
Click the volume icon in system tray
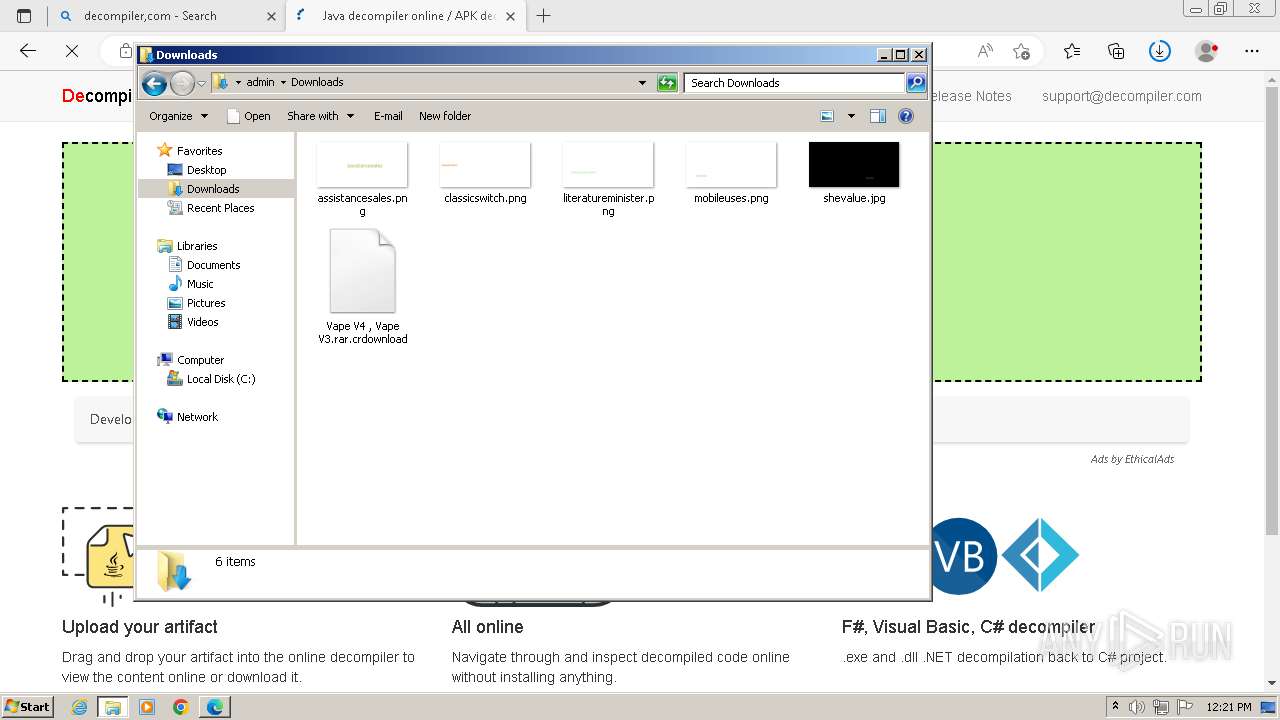(x=1137, y=707)
